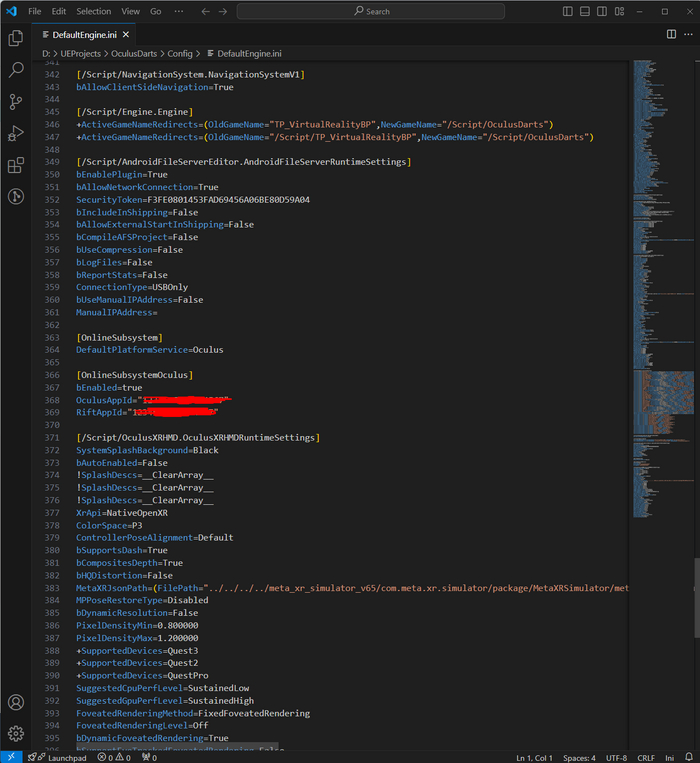Click the DefaultPlatformService=Oculus line

[150, 350]
